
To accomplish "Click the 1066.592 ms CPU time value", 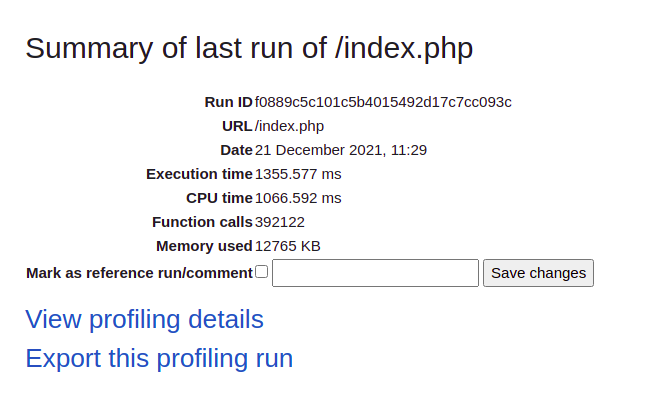I will 298,198.
